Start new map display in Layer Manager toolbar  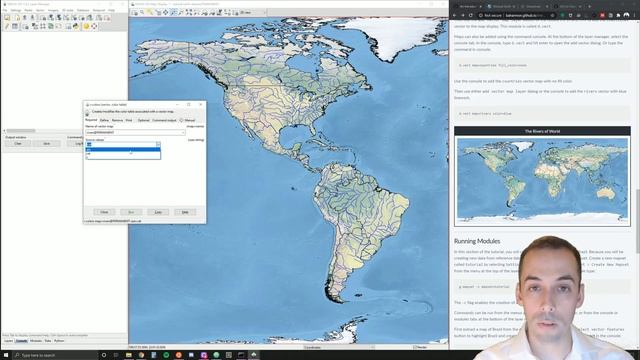[x=7, y=18]
